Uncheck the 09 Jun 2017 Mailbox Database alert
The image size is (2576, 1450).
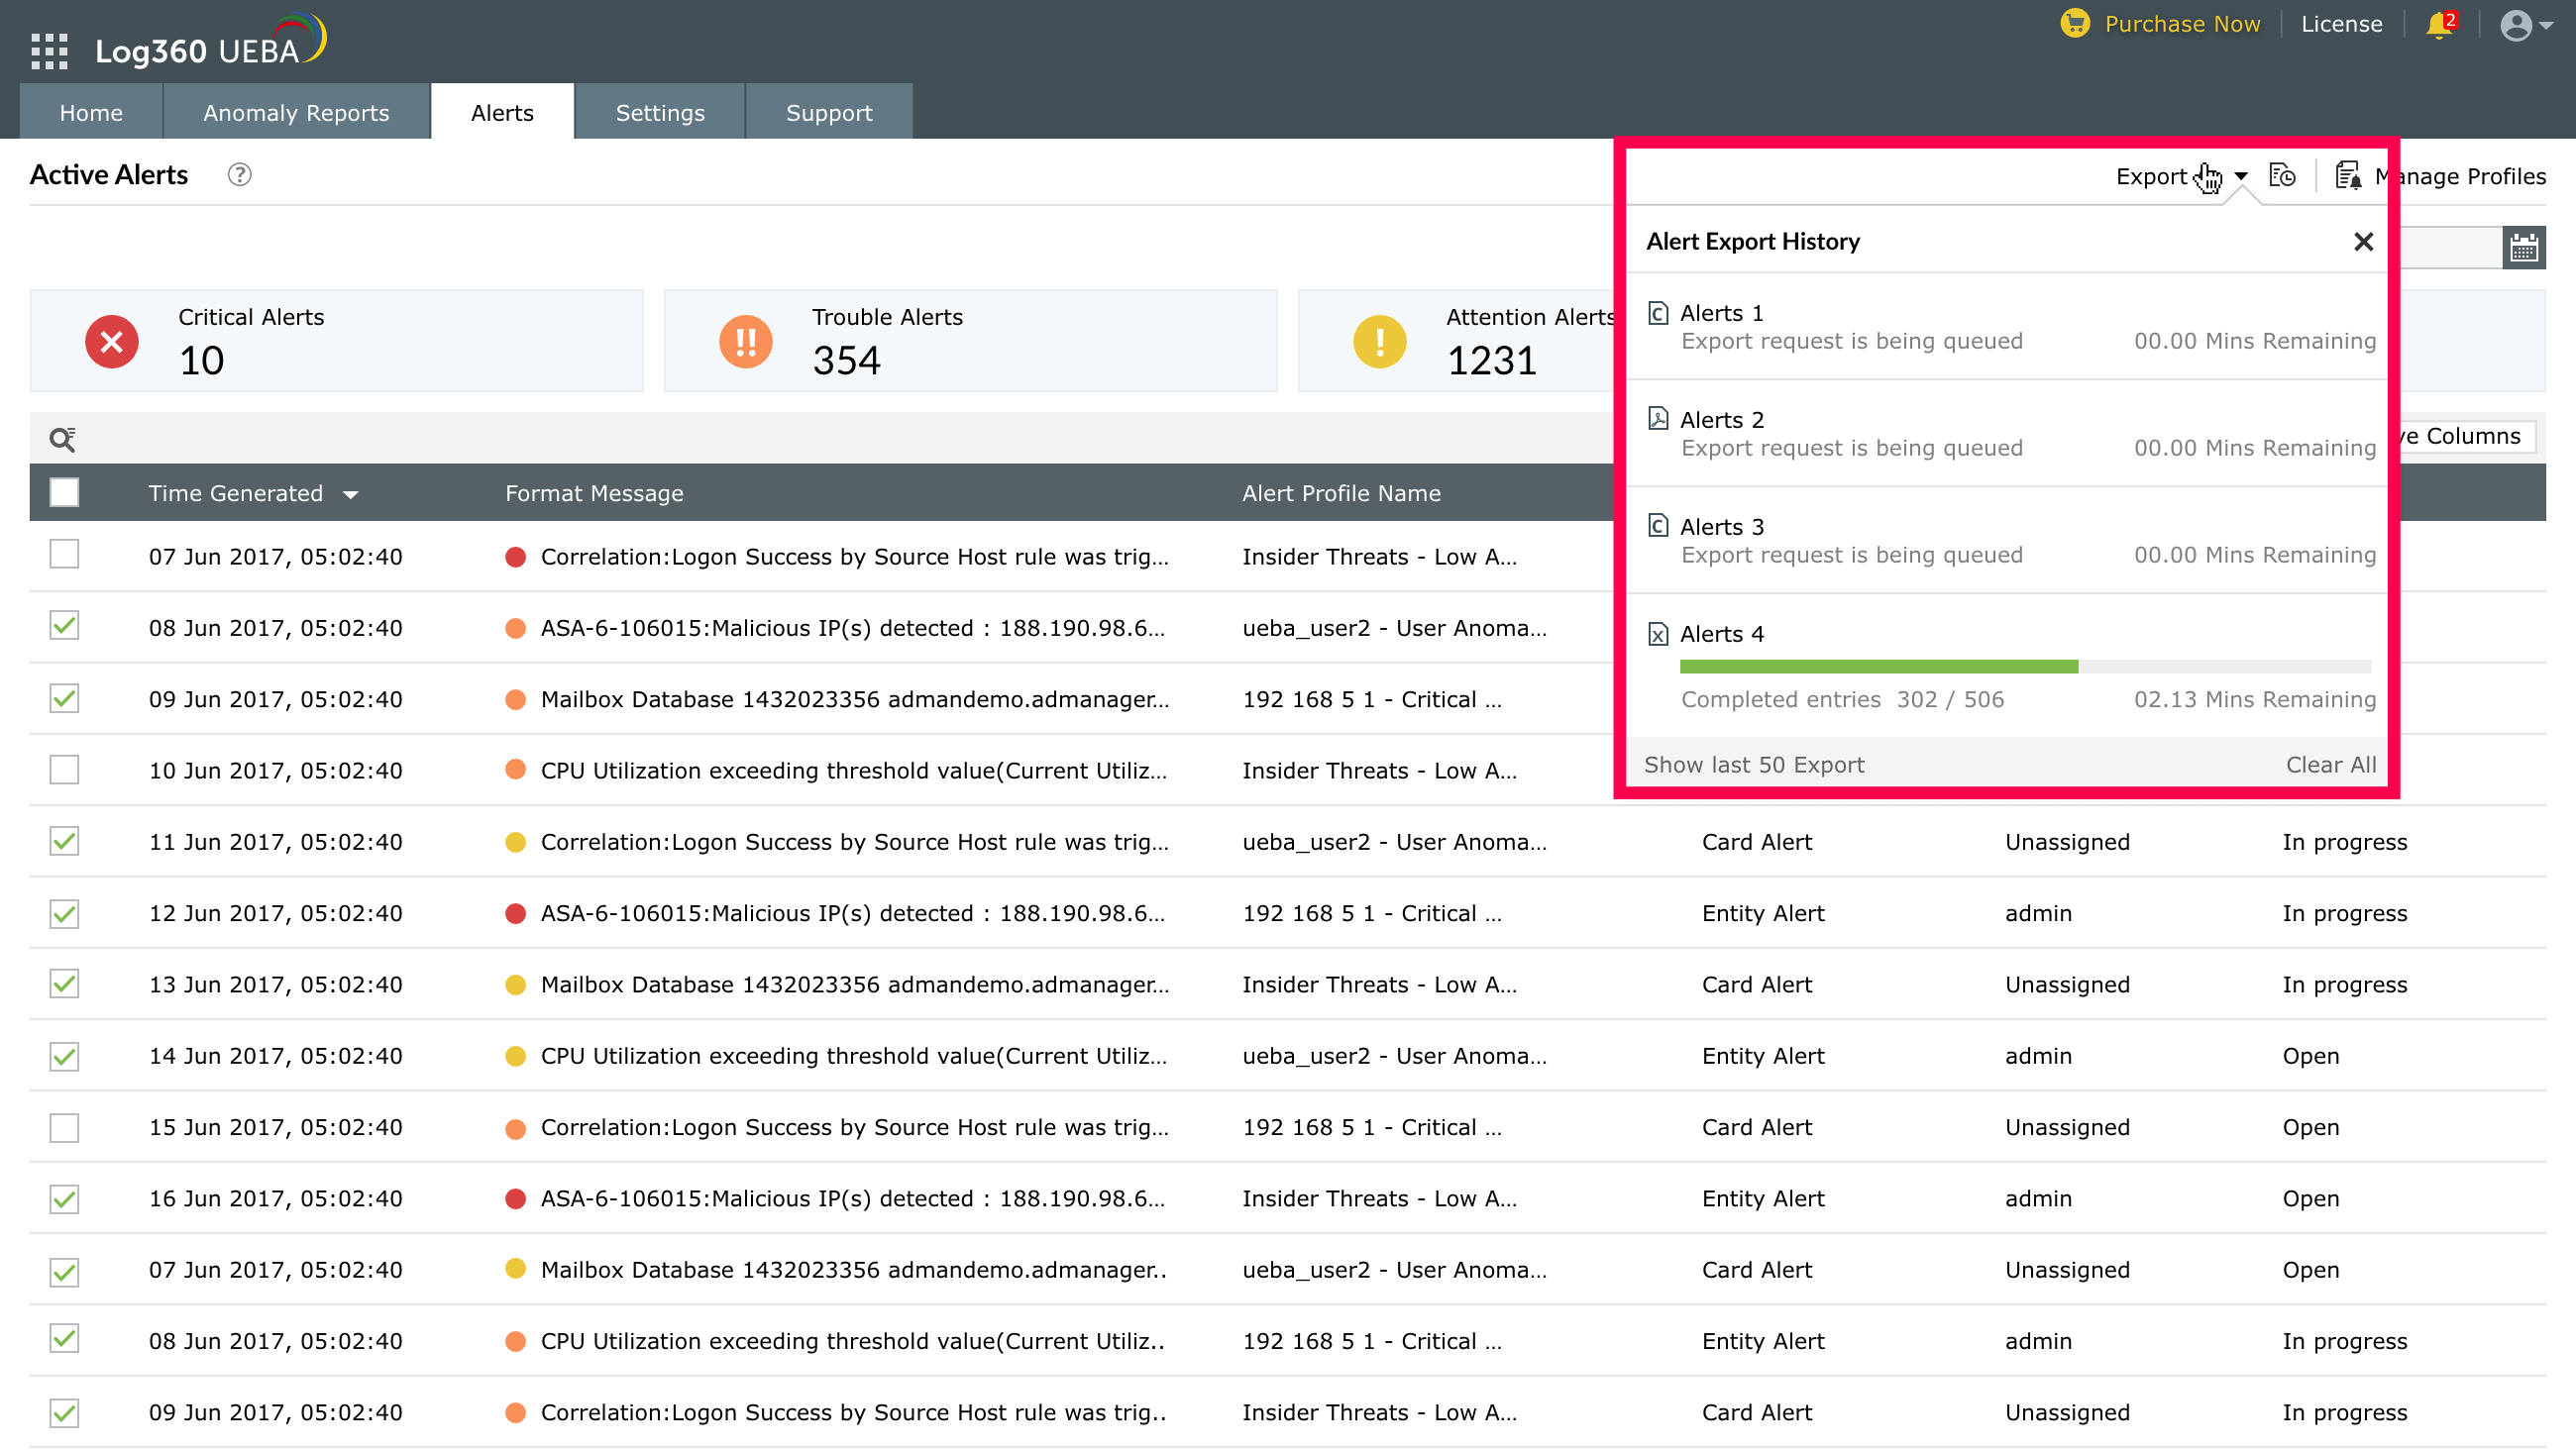(x=63, y=699)
